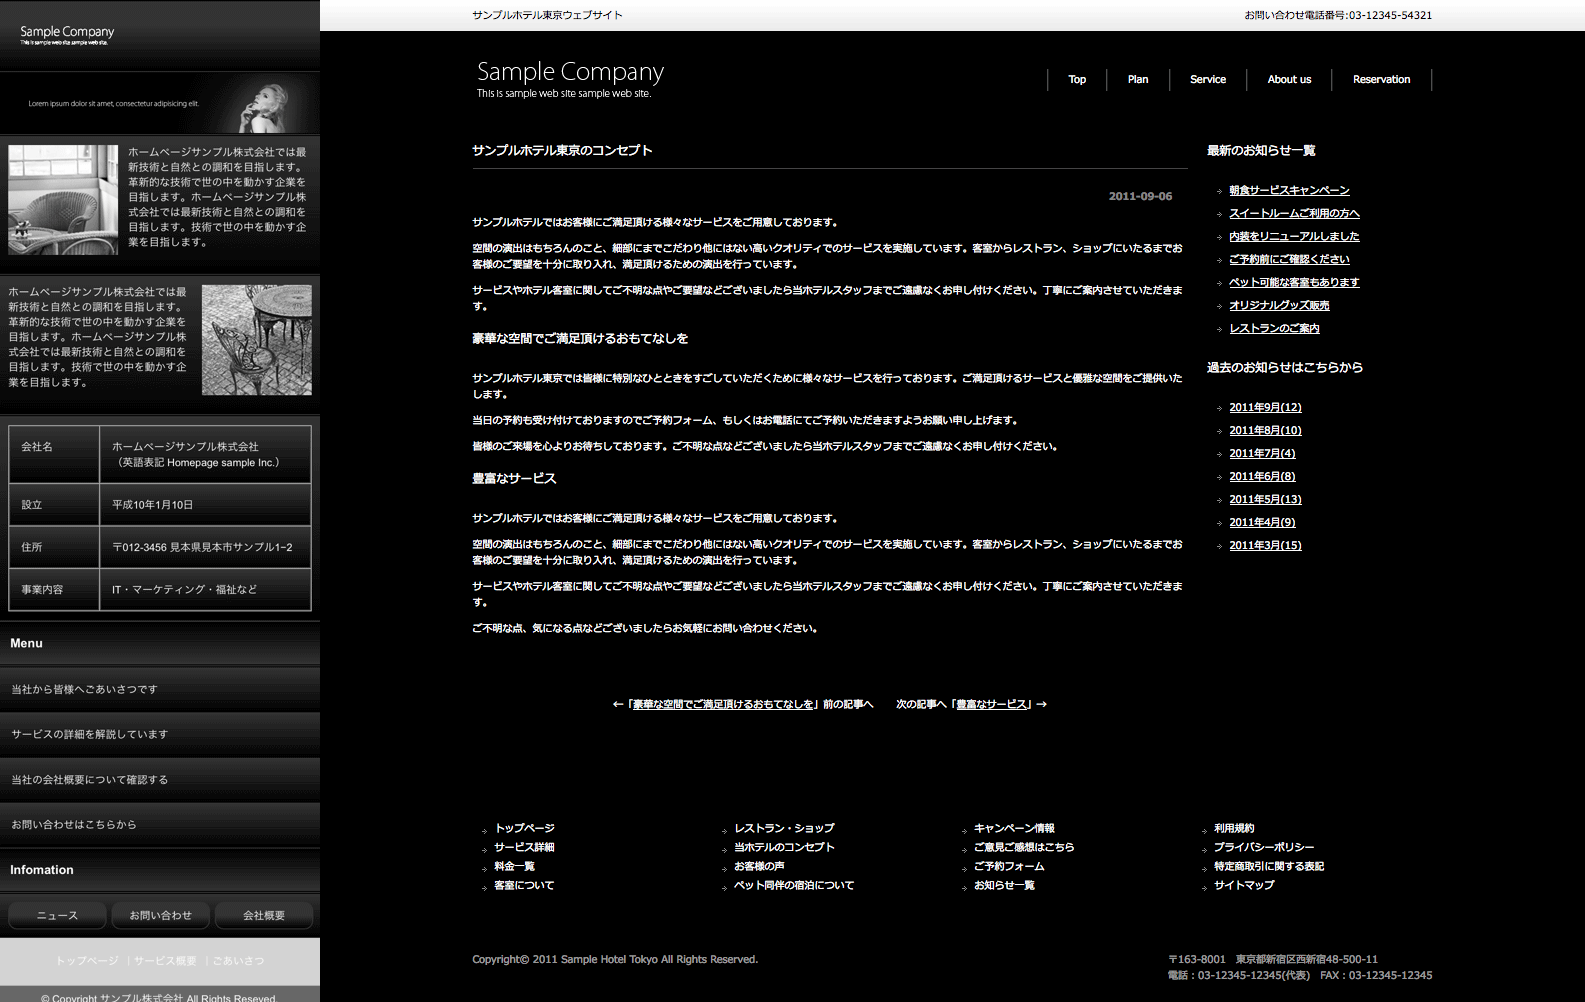Viewport: 1585px width, 1002px height.
Task: Open the footer link プライバシーポリシー
Action: click(1263, 848)
